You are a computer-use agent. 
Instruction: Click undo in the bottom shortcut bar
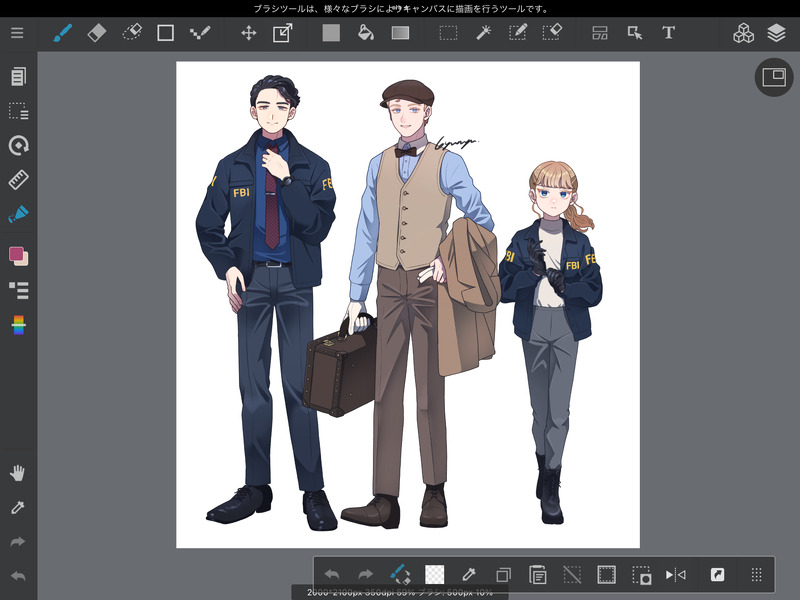pos(332,575)
